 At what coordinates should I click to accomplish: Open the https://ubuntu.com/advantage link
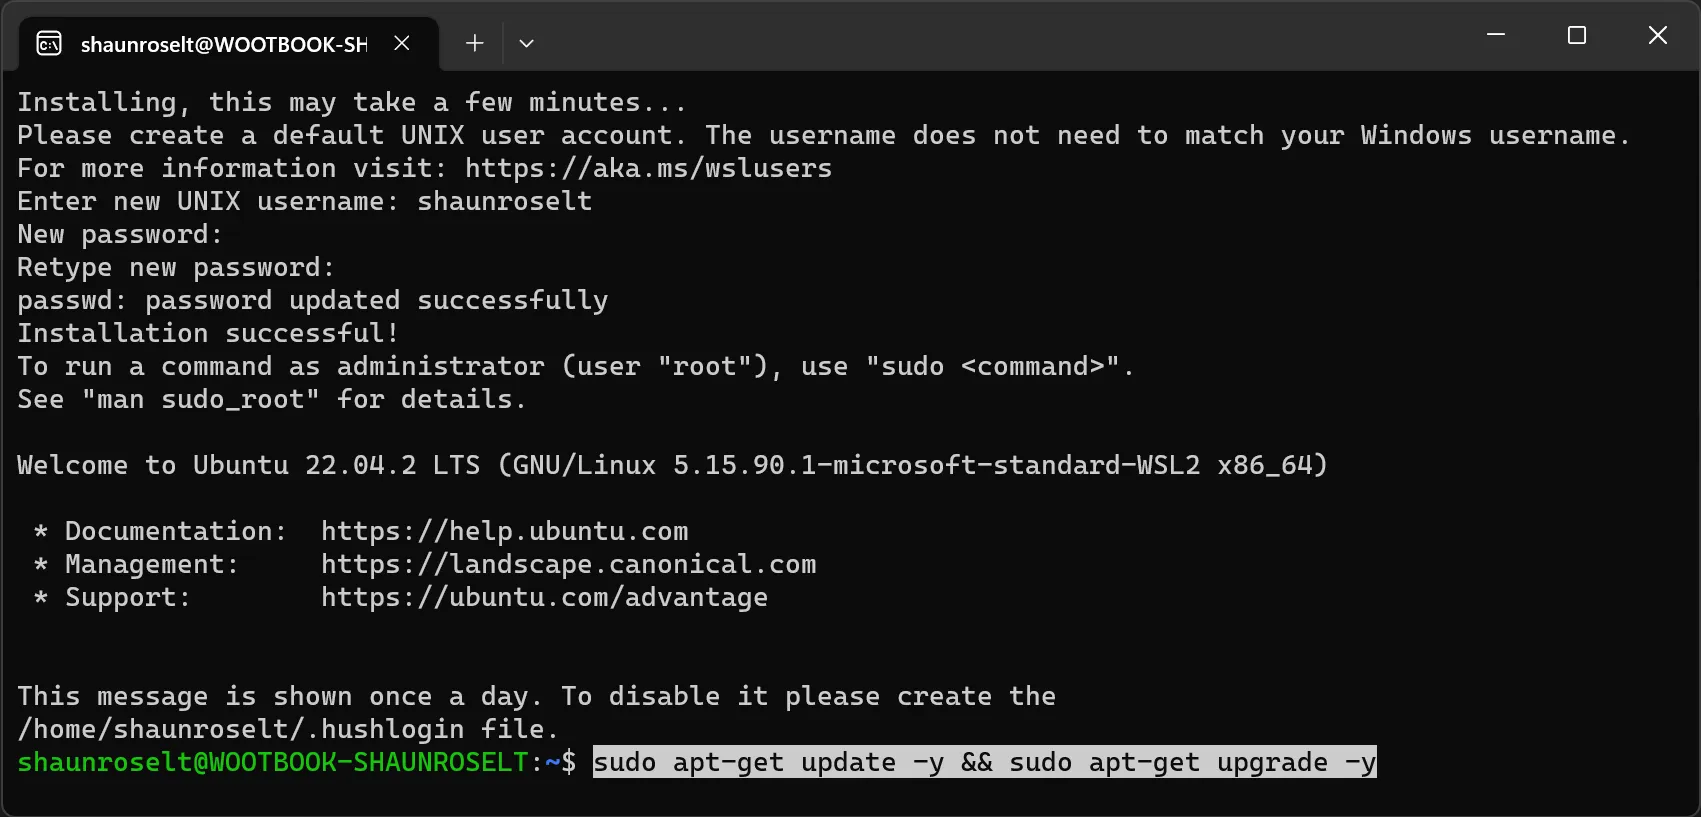544,597
